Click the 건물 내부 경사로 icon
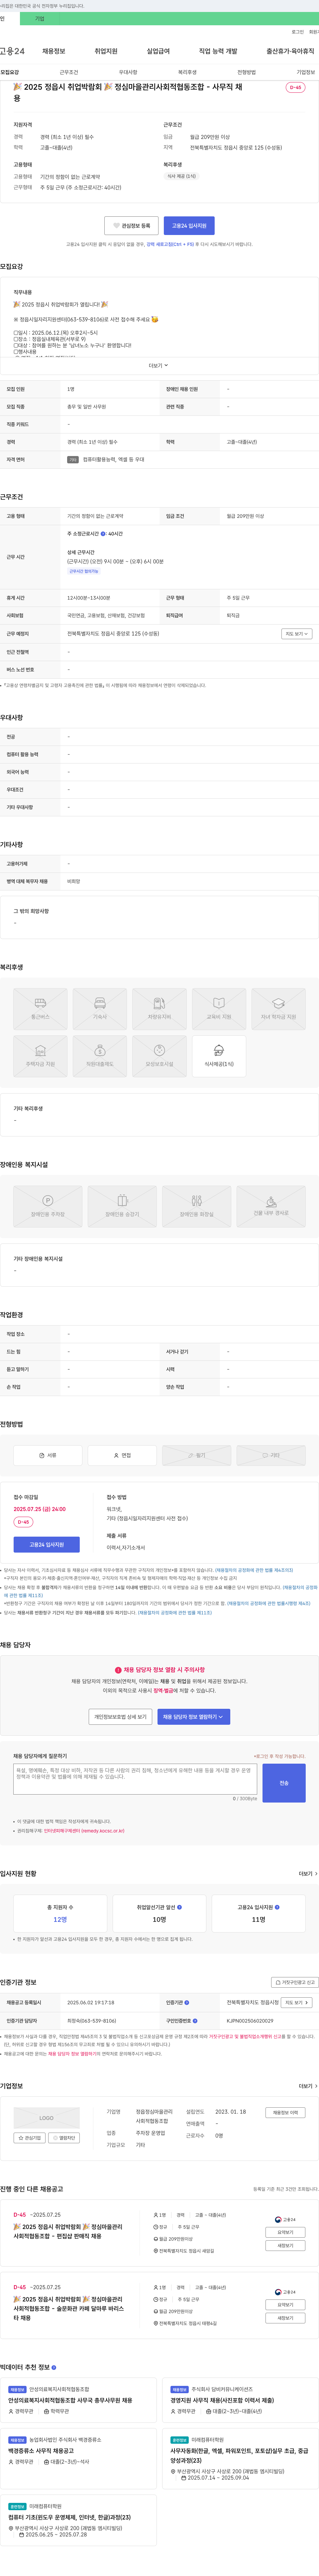The width and height of the screenshot is (319, 2576). 271,1207
